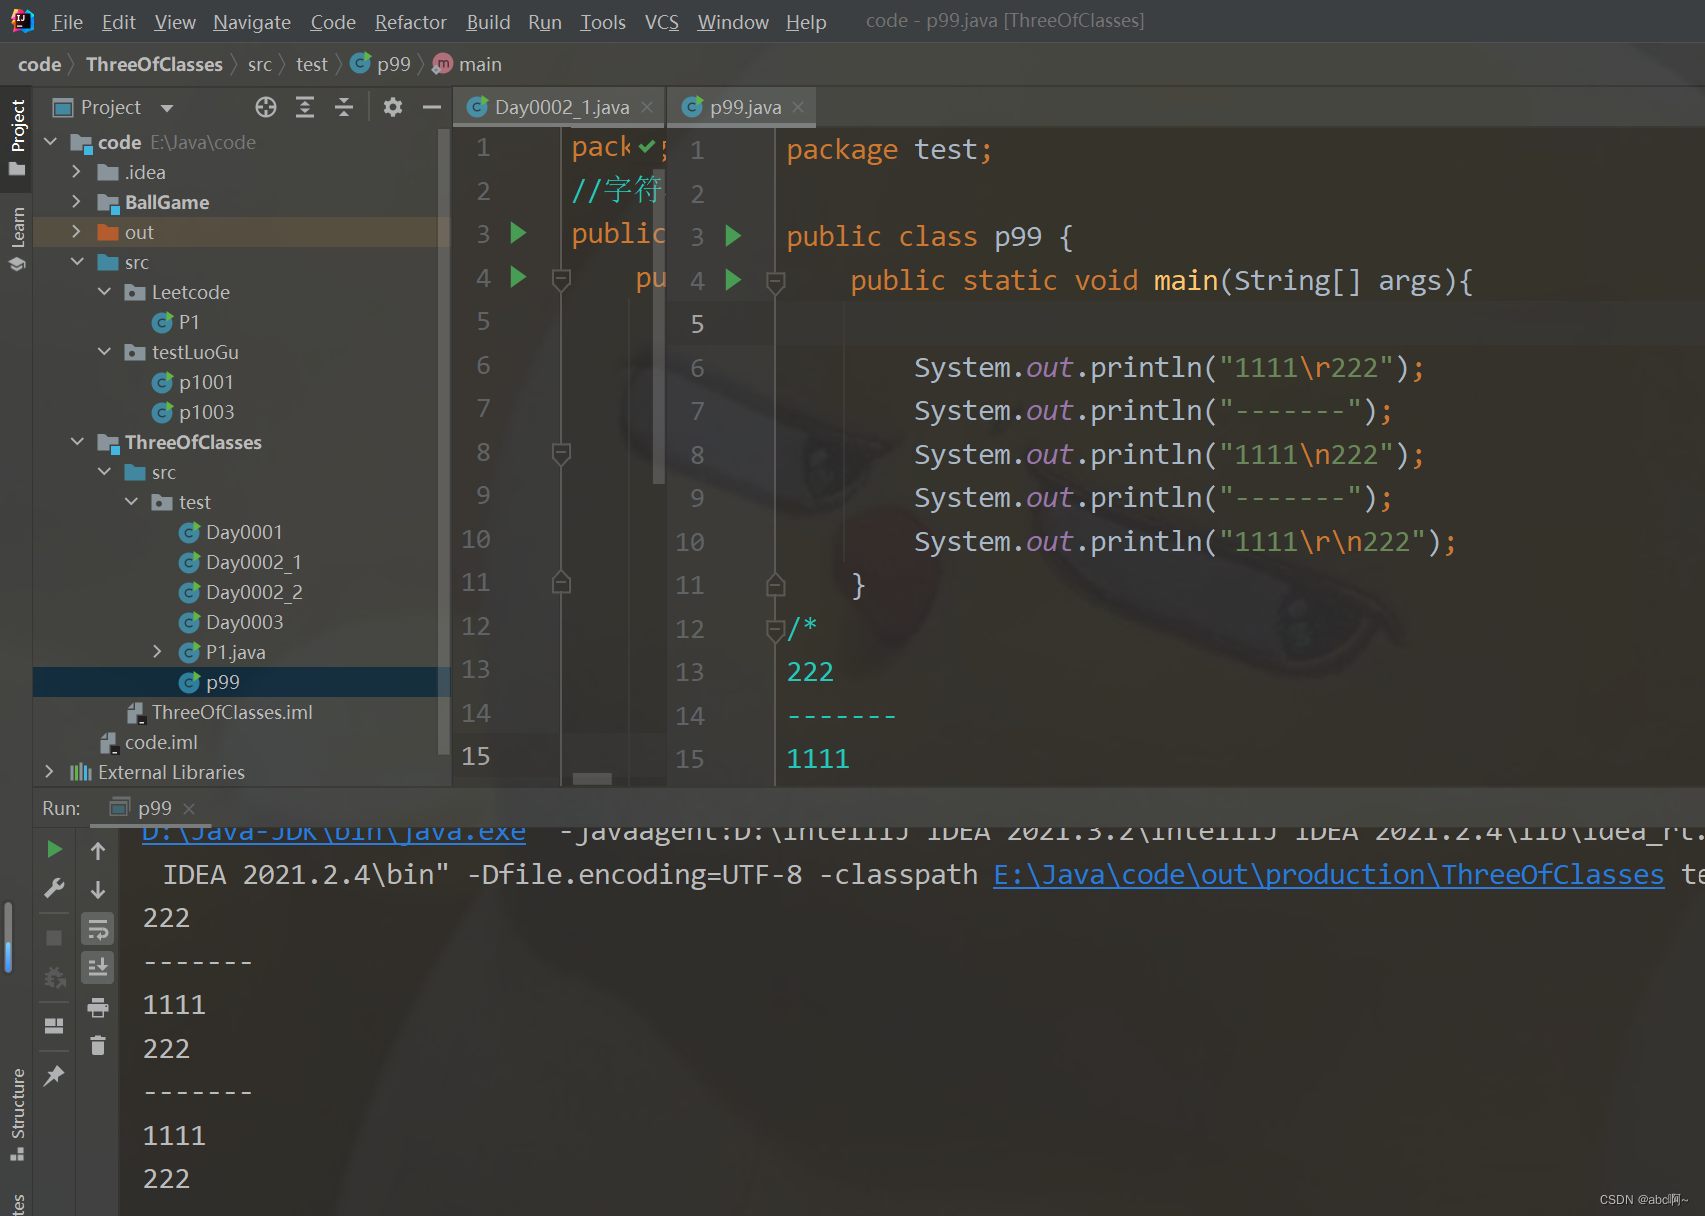Expand the .idea folder
Screen dimensions: 1705x1216
pyautogui.click(x=77, y=172)
